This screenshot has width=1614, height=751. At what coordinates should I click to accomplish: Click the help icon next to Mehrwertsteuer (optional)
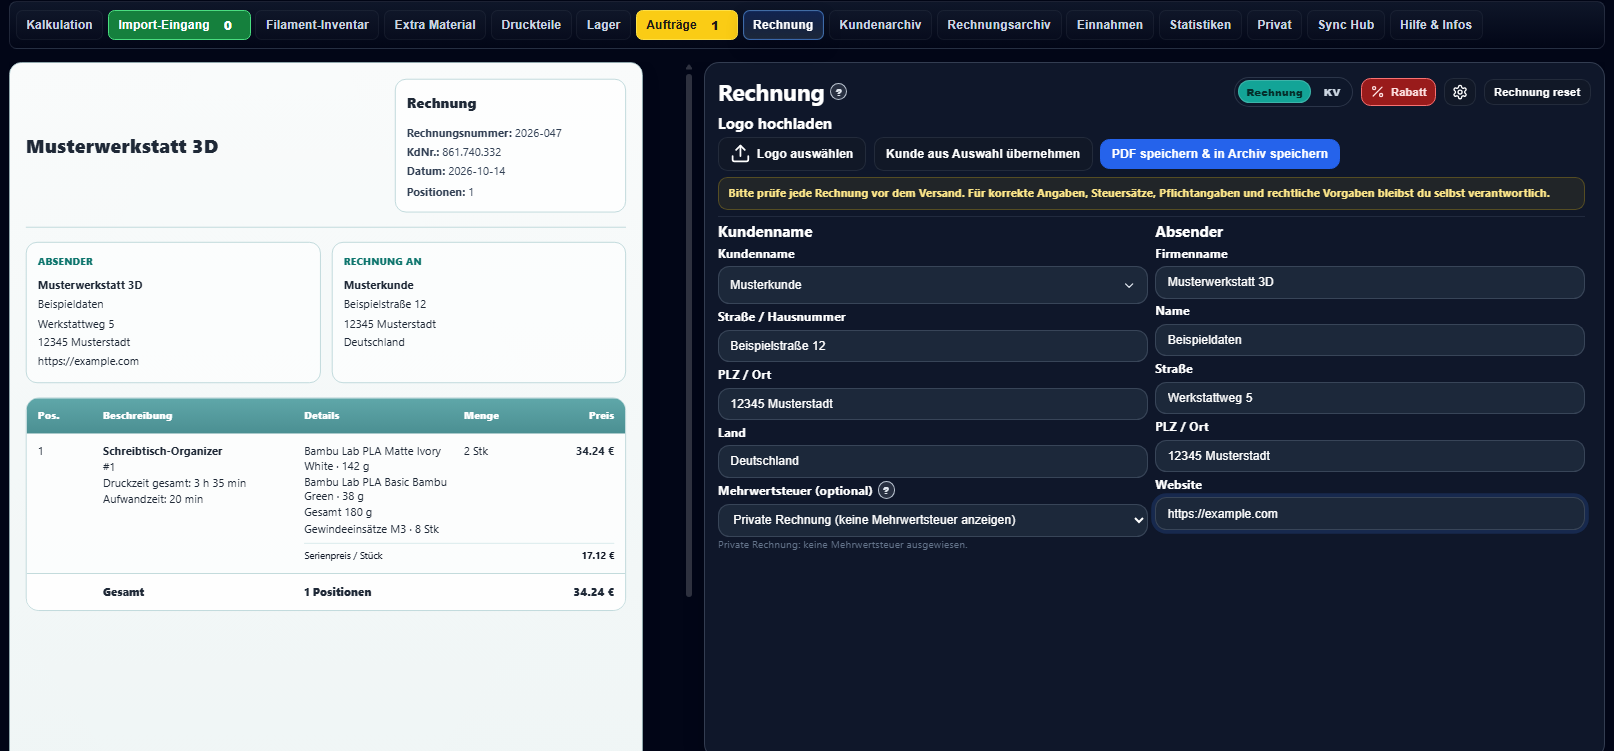[886, 490]
